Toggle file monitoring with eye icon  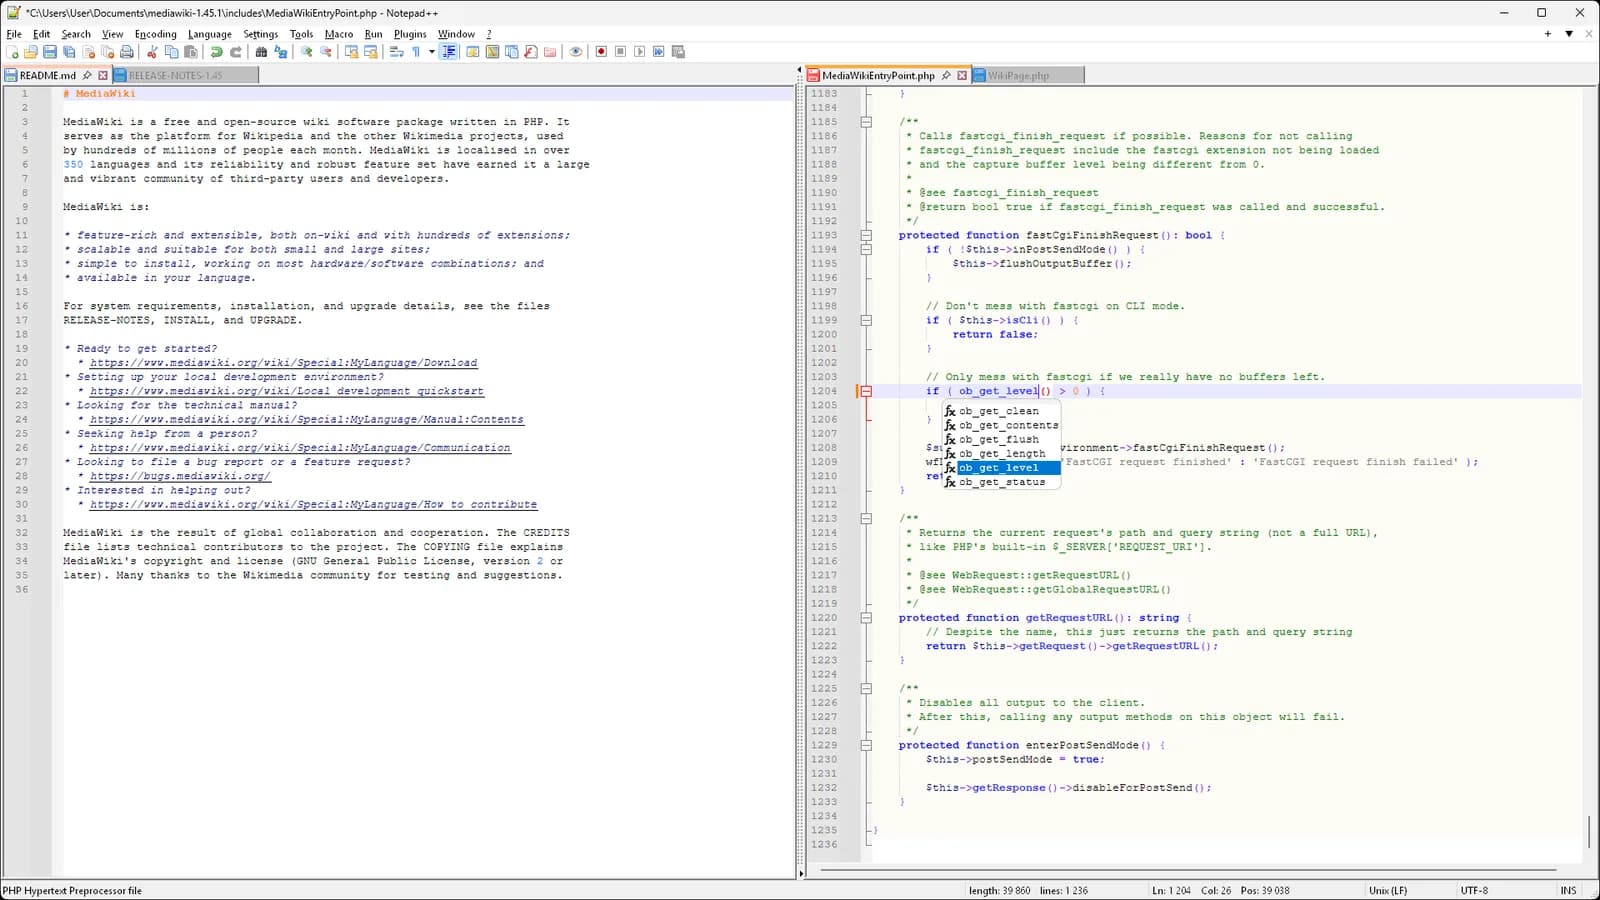(x=575, y=52)
